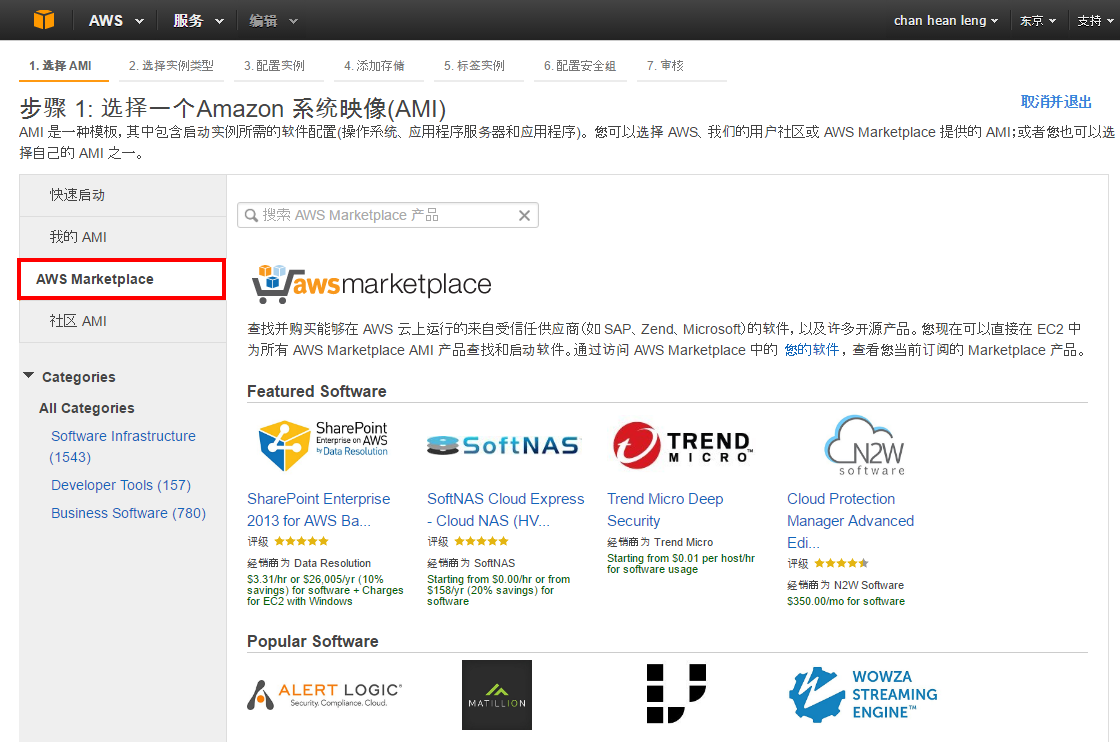Screen dimensions: 1120x742
Task: Open the Alert Logic product logo
Action: 324,695
